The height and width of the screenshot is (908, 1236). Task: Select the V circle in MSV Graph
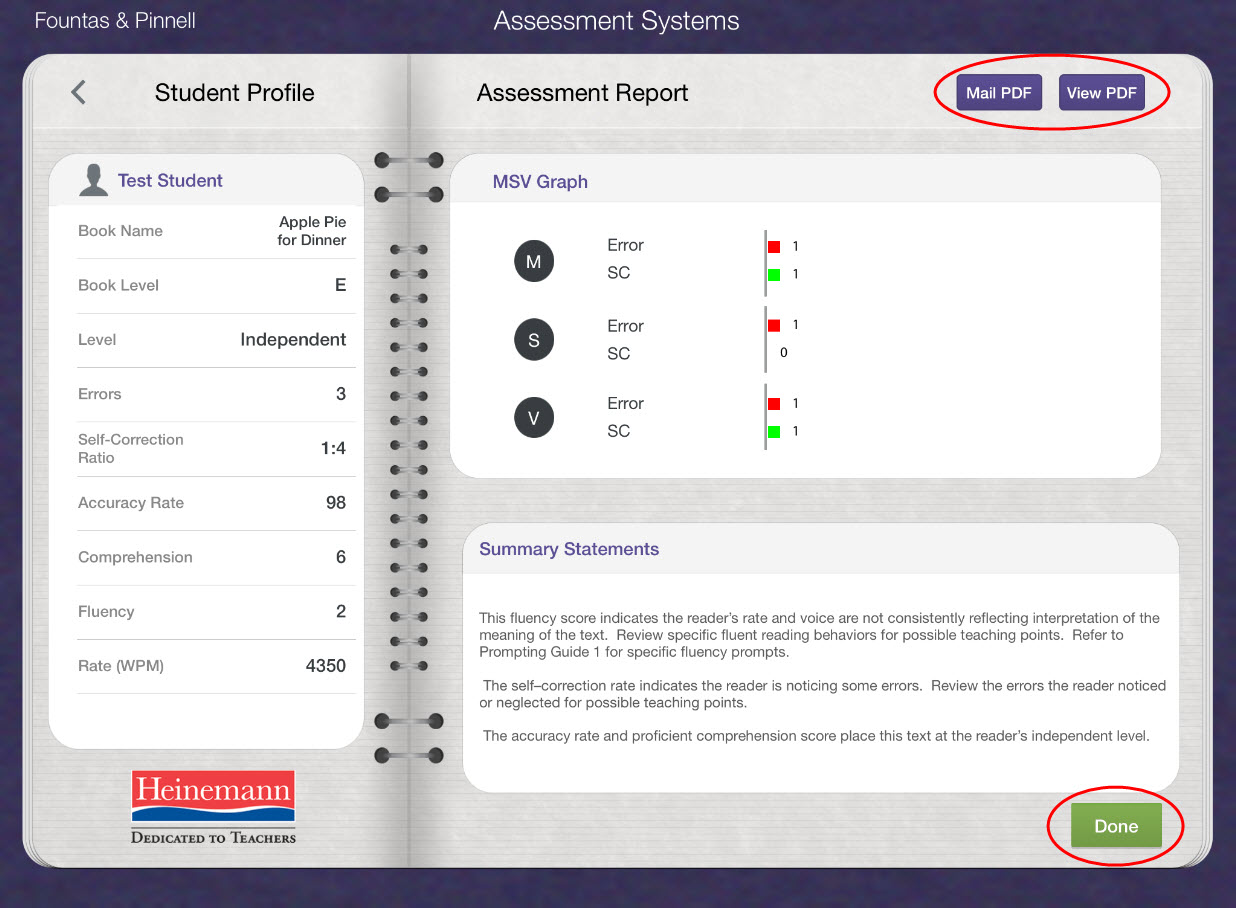[x=534, y=417]
